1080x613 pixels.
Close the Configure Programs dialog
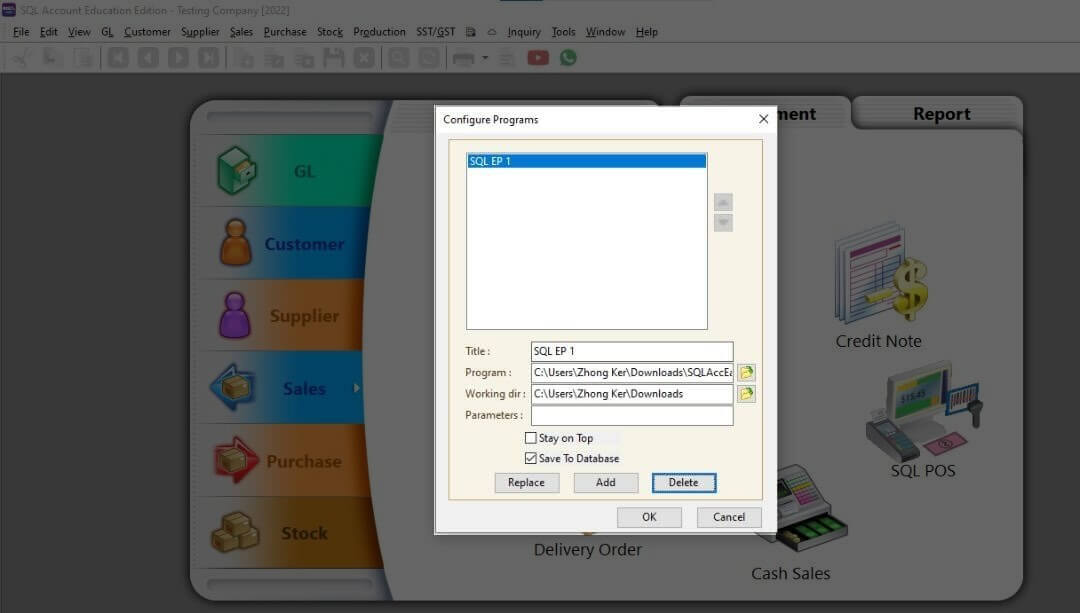coord(763,119)
